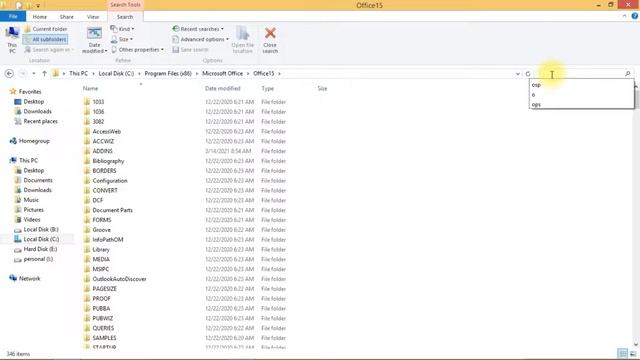Select the Search ribbon tab
The width and height of the screenshot is (640, 360).
125,17
